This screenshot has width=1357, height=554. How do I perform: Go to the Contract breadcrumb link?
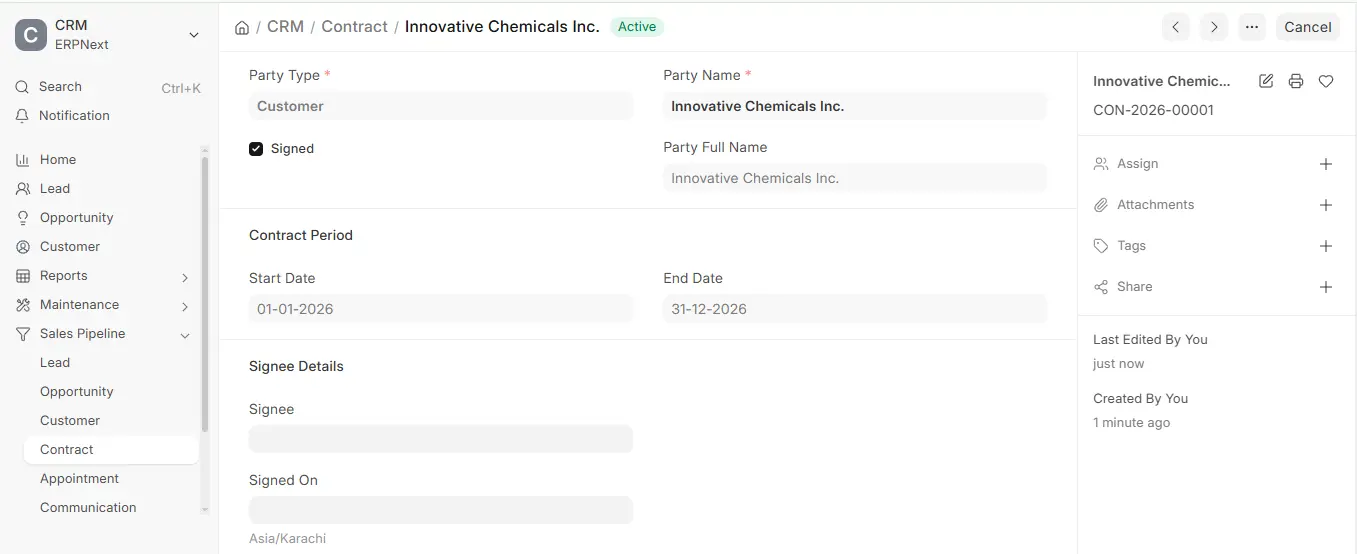point(354,27)
